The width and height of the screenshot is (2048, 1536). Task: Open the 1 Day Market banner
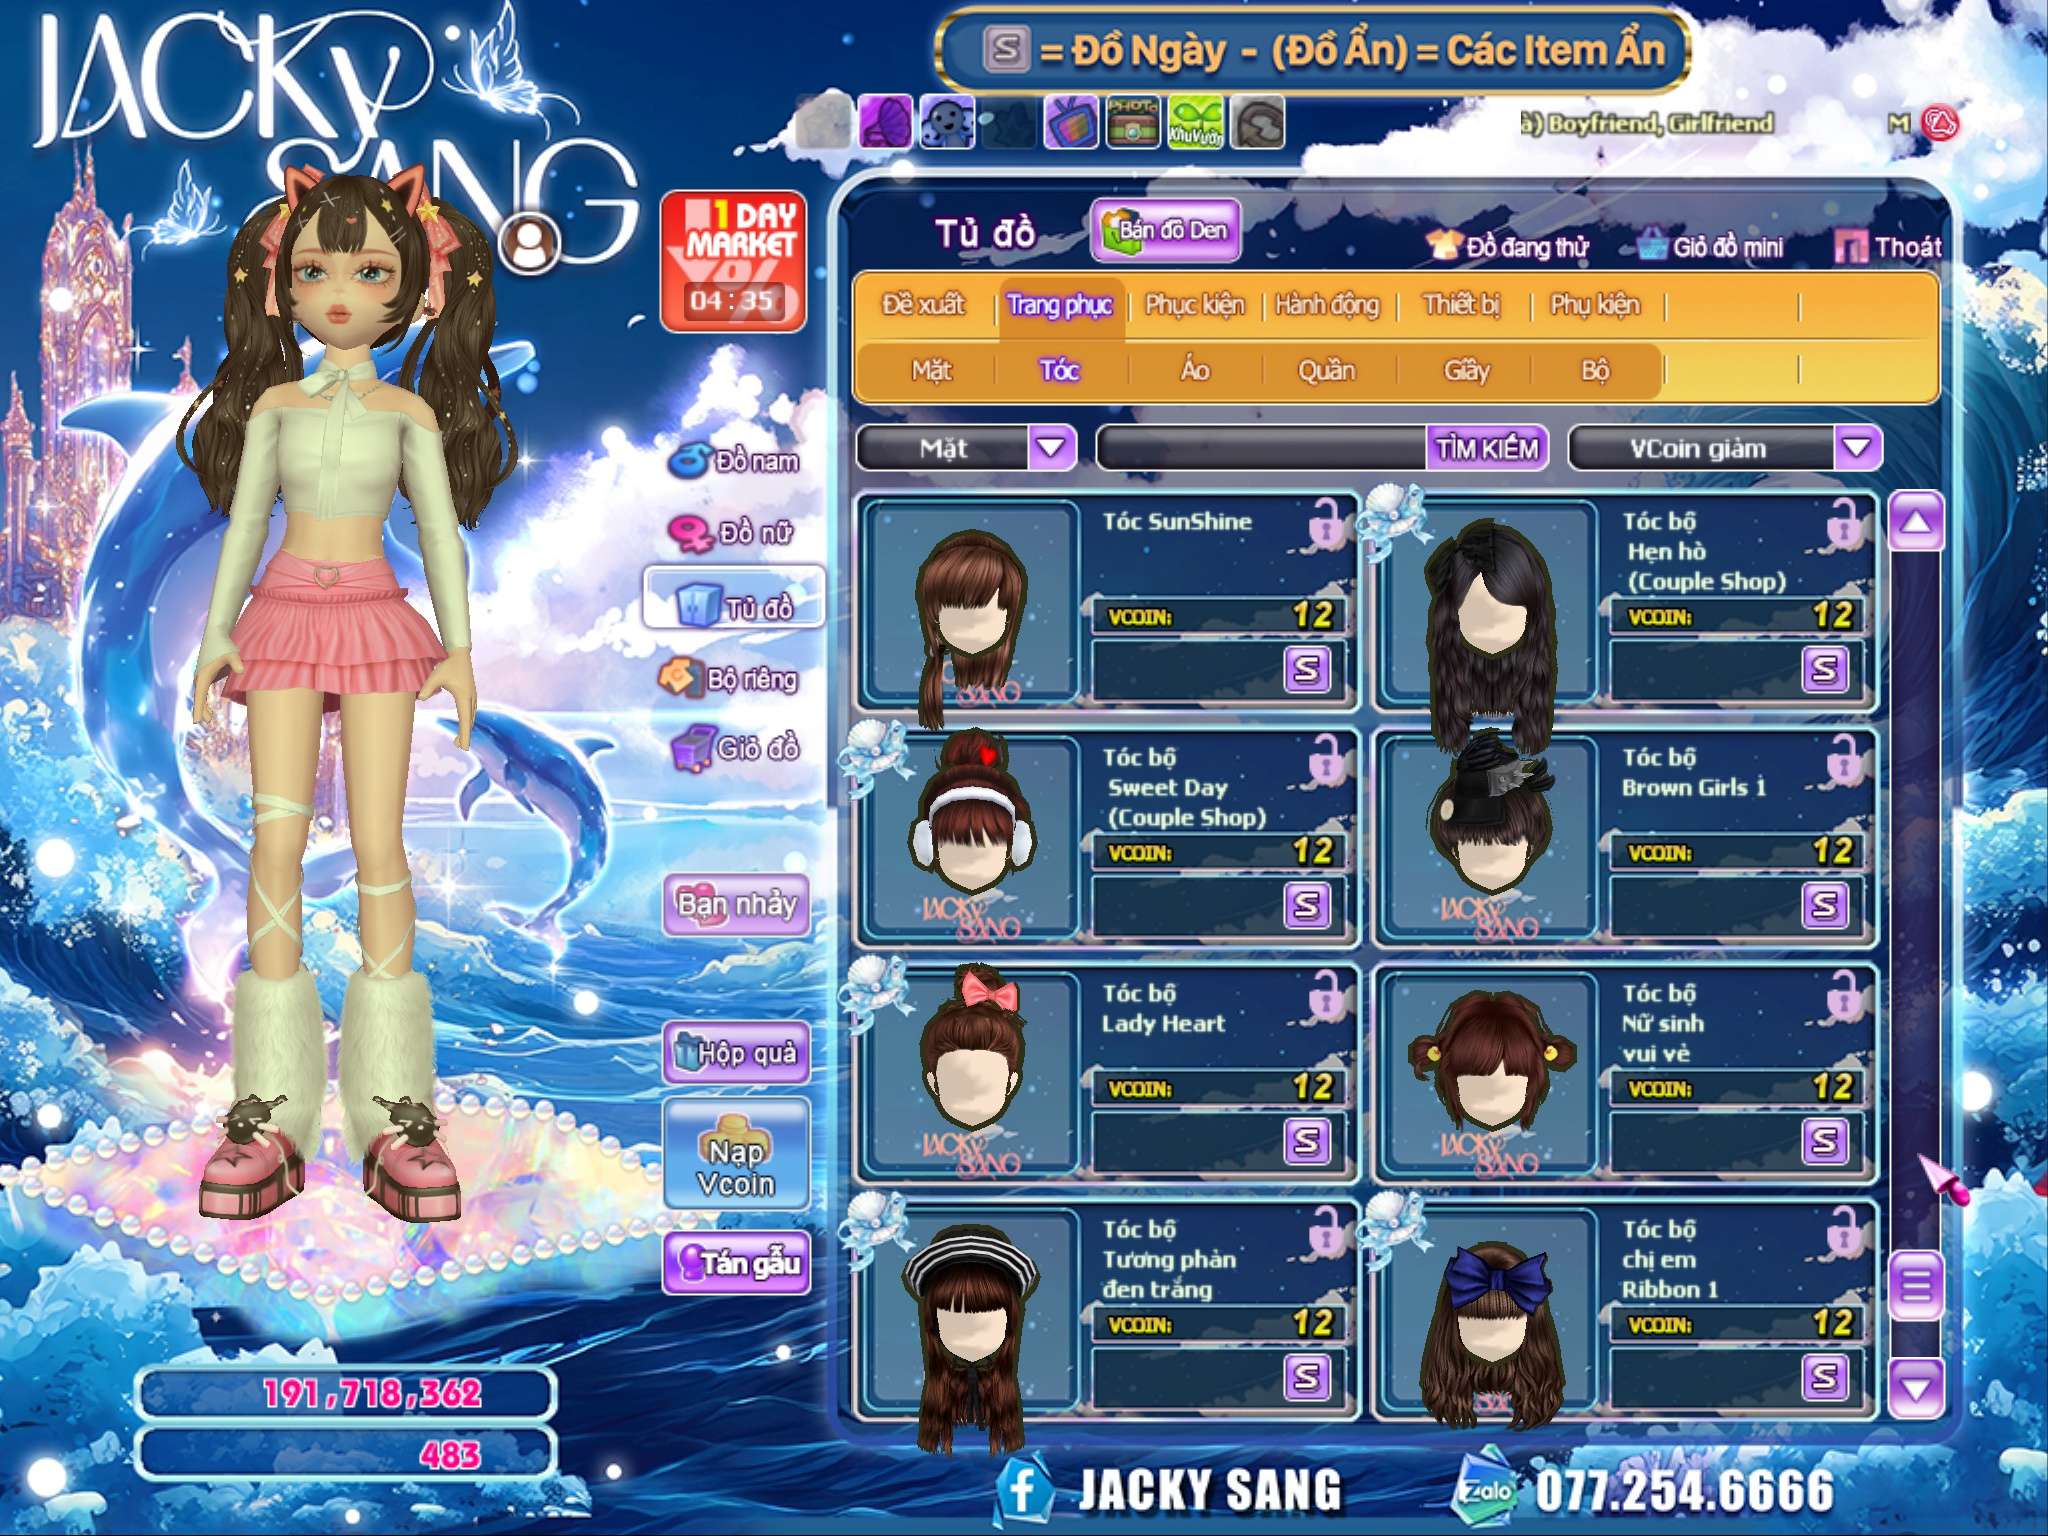click(x=733, y=262)
